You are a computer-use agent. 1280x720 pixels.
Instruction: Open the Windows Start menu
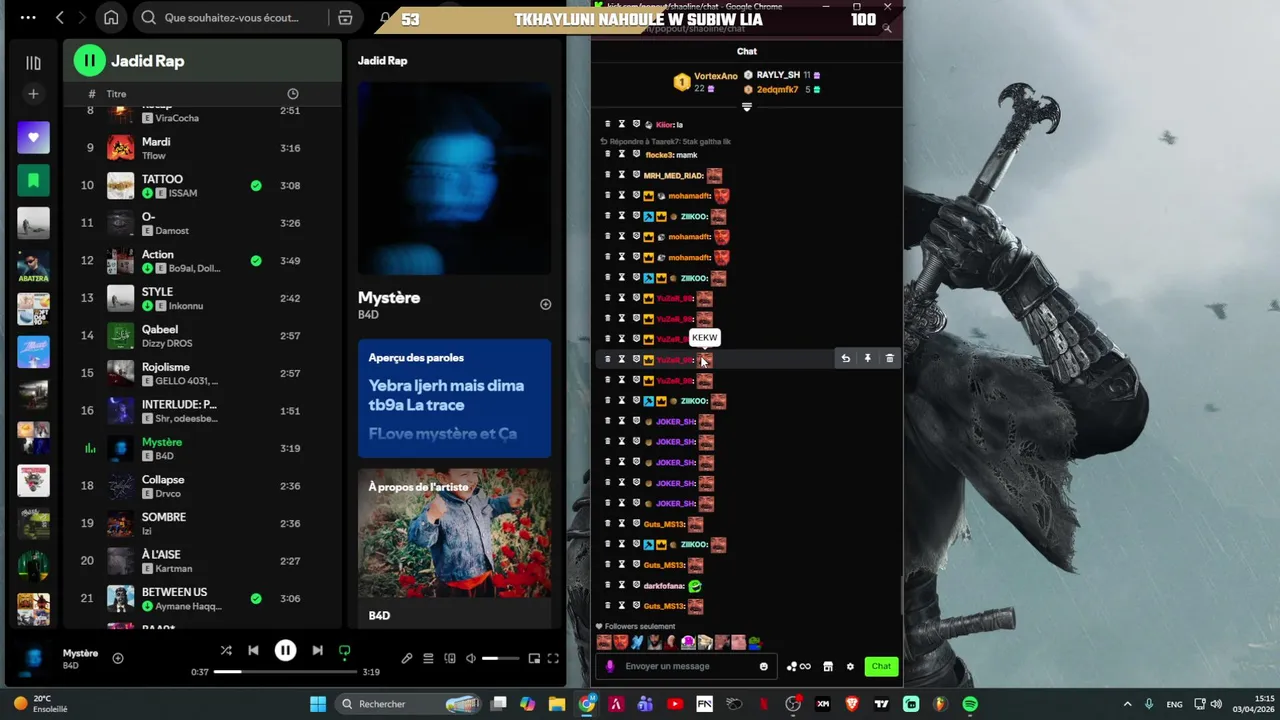318,704
